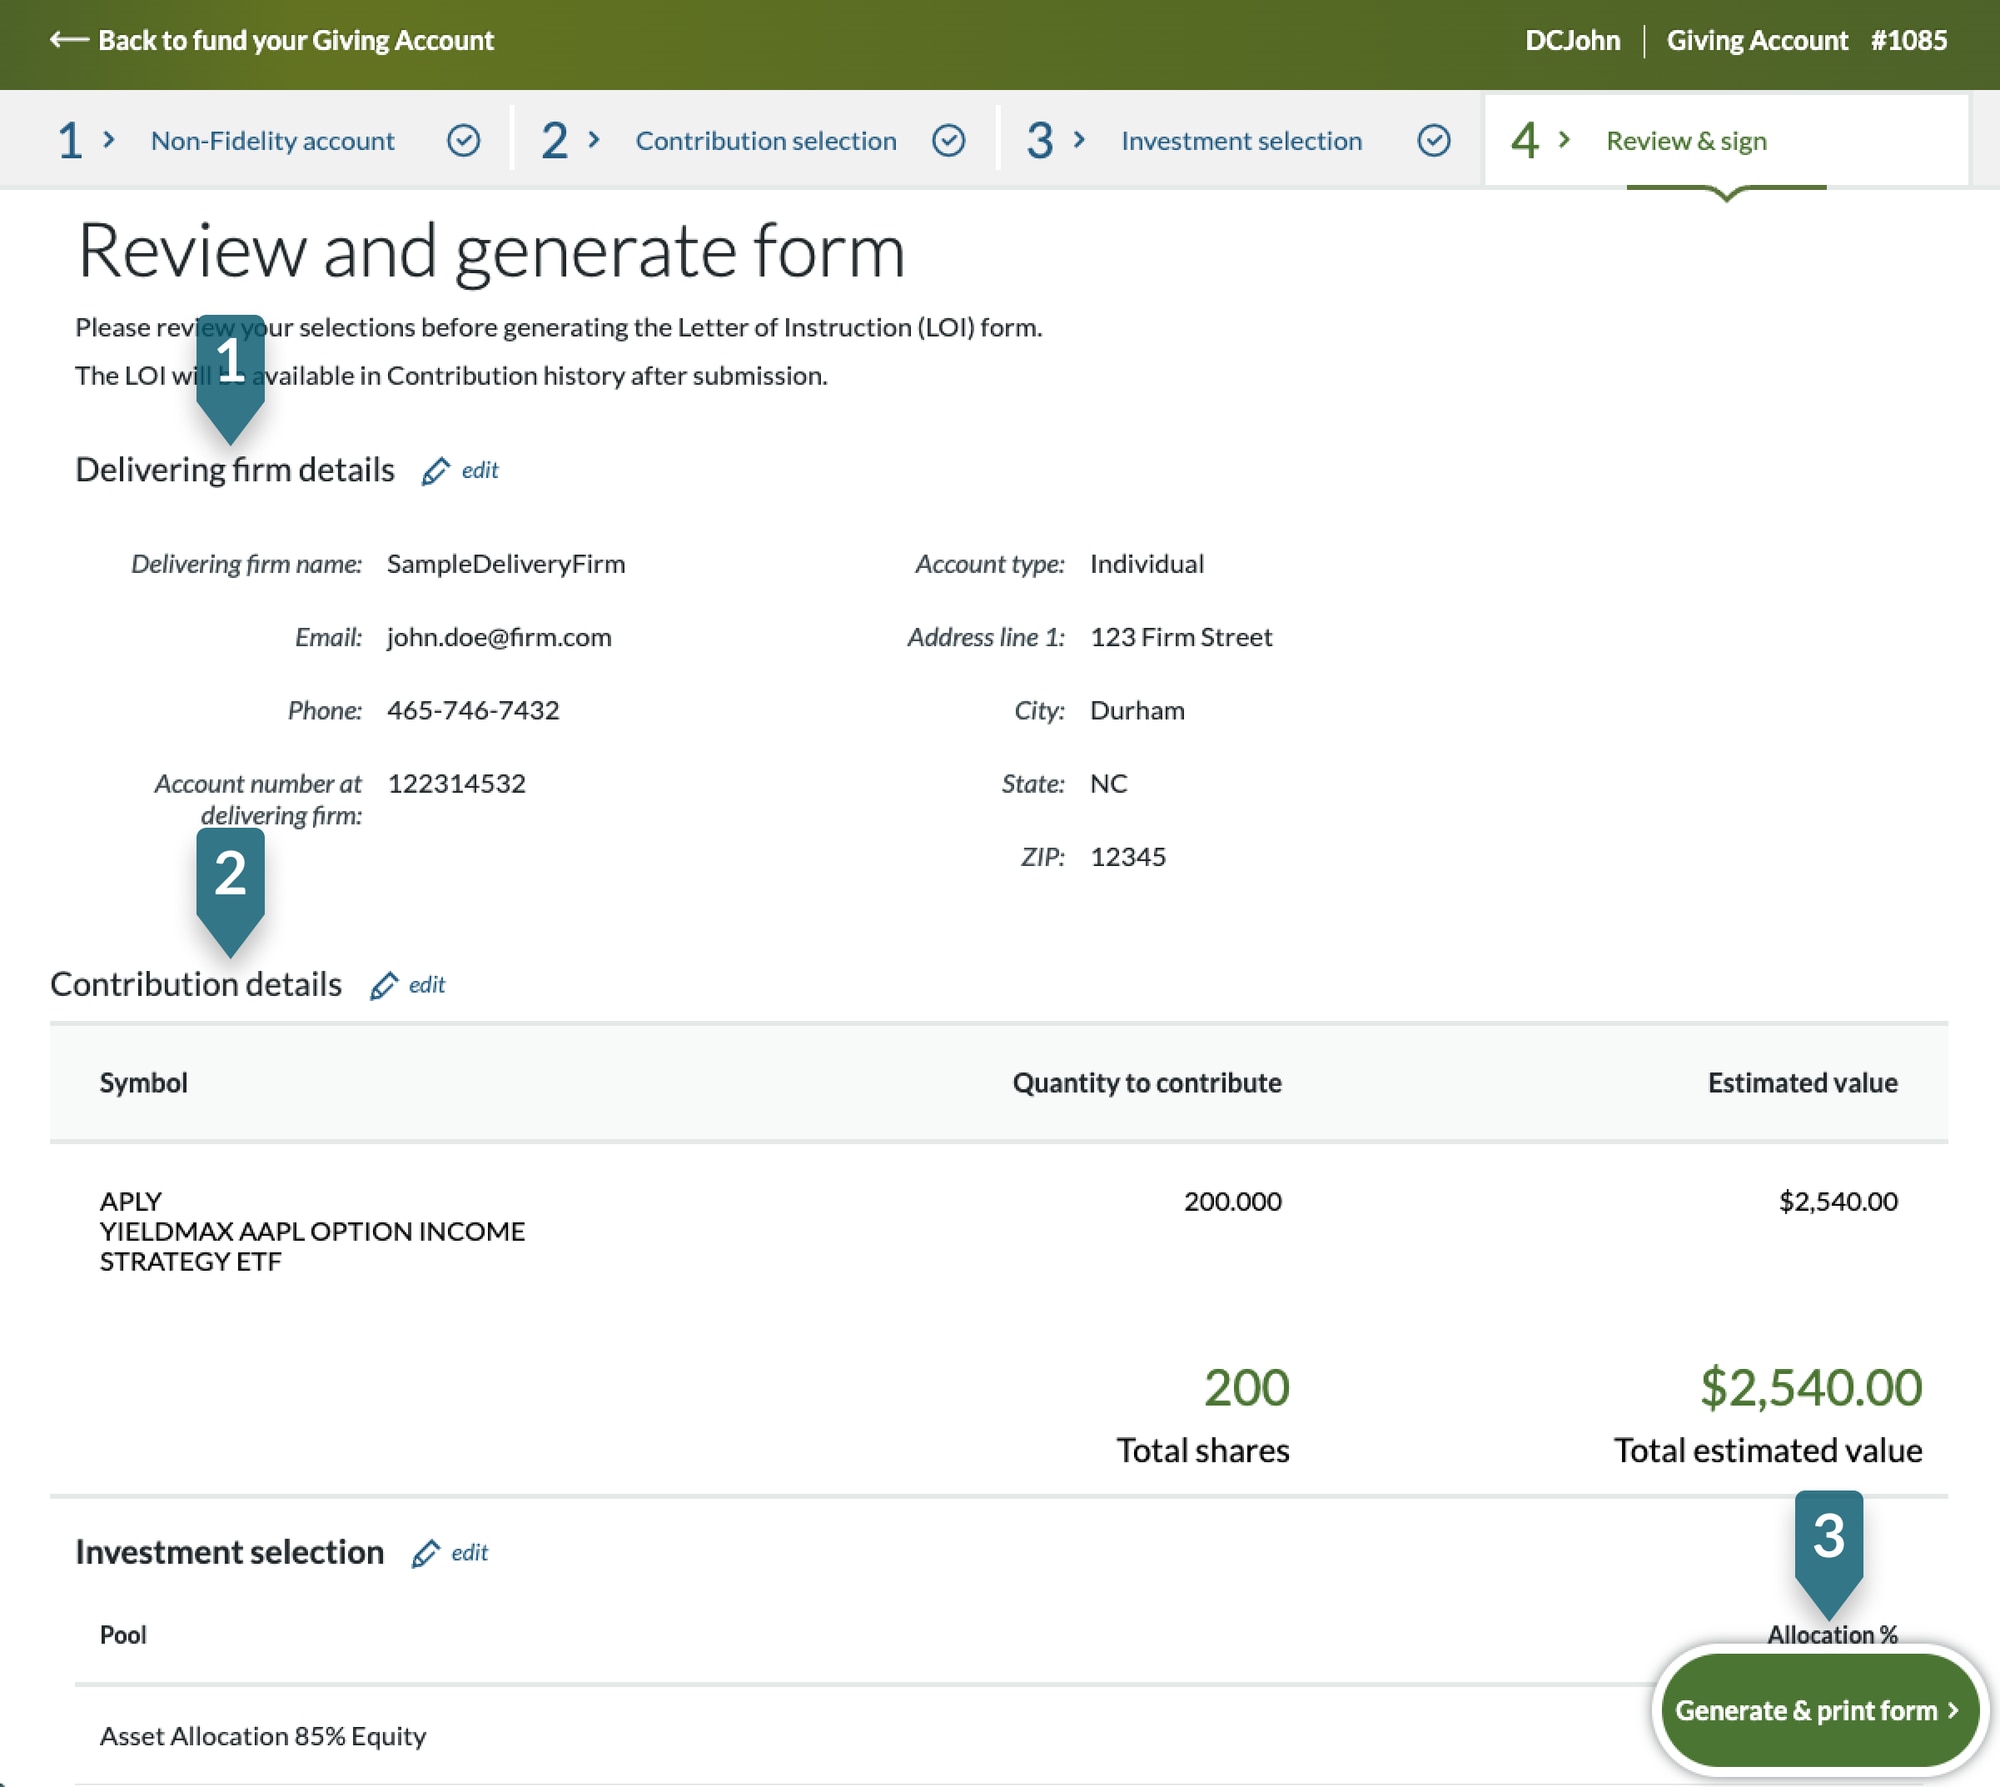
Task: Click chevron next to step number 2
Action: [594, 140]
